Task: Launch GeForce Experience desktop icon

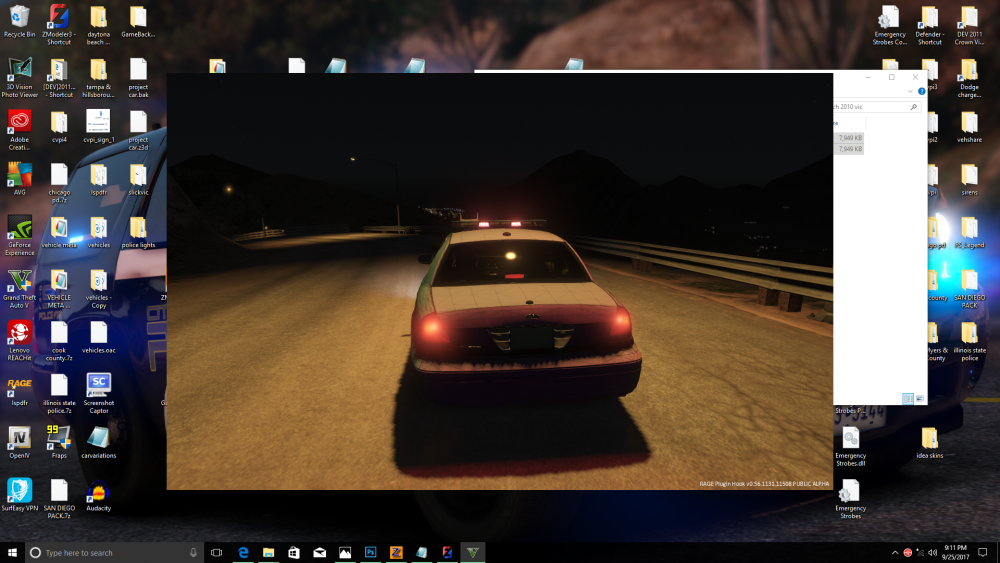Action: [x=20, y=235]
